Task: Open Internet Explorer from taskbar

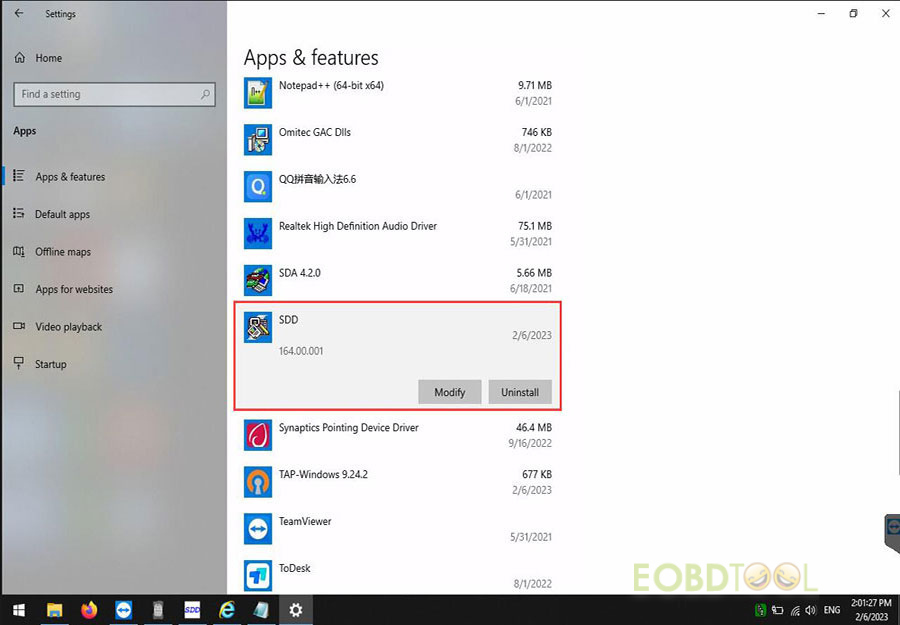Action: [227, 610]
